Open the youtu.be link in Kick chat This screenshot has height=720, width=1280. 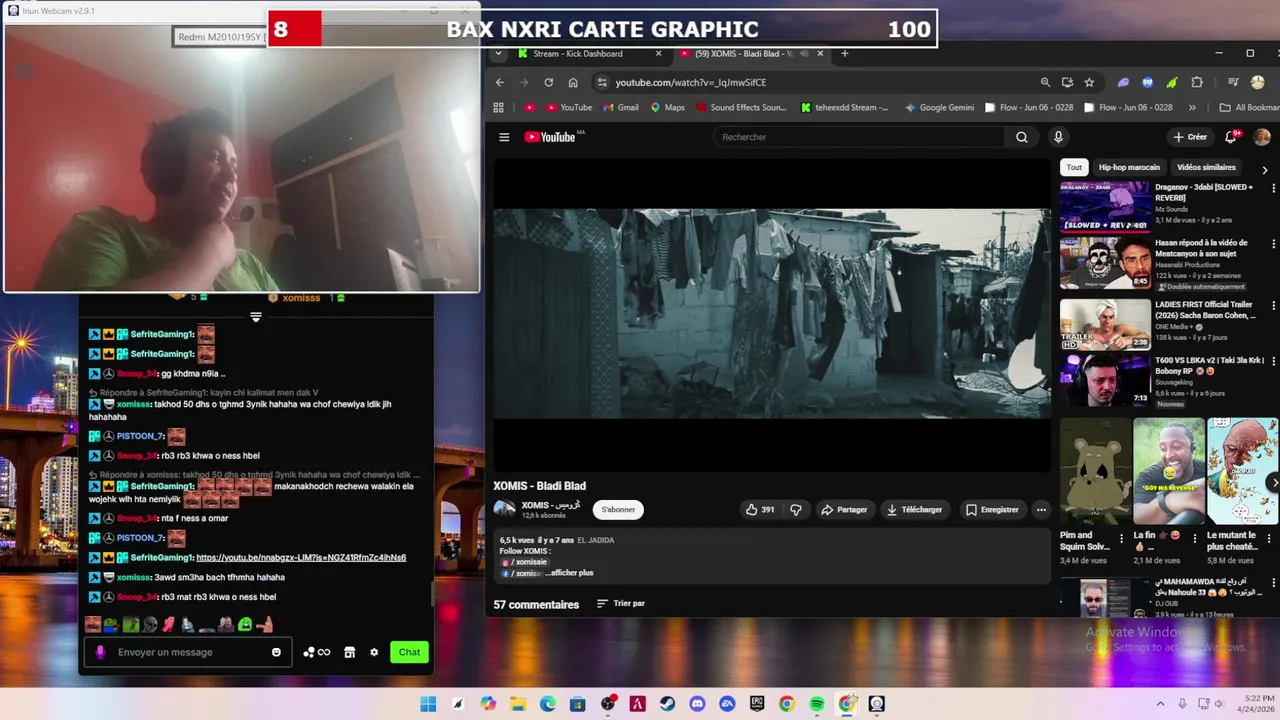click(x=301, y=557)
